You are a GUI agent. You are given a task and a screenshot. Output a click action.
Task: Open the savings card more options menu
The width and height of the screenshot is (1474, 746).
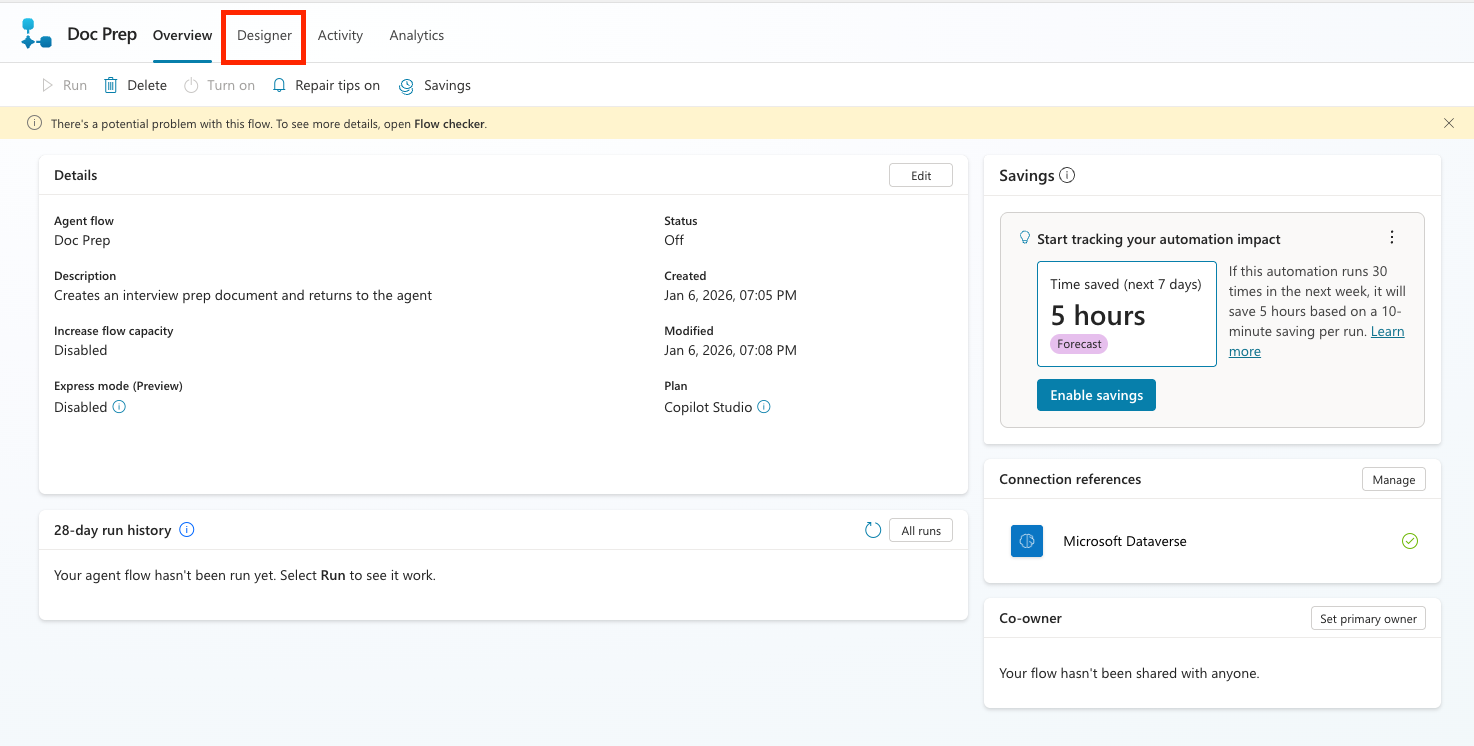1391,238
